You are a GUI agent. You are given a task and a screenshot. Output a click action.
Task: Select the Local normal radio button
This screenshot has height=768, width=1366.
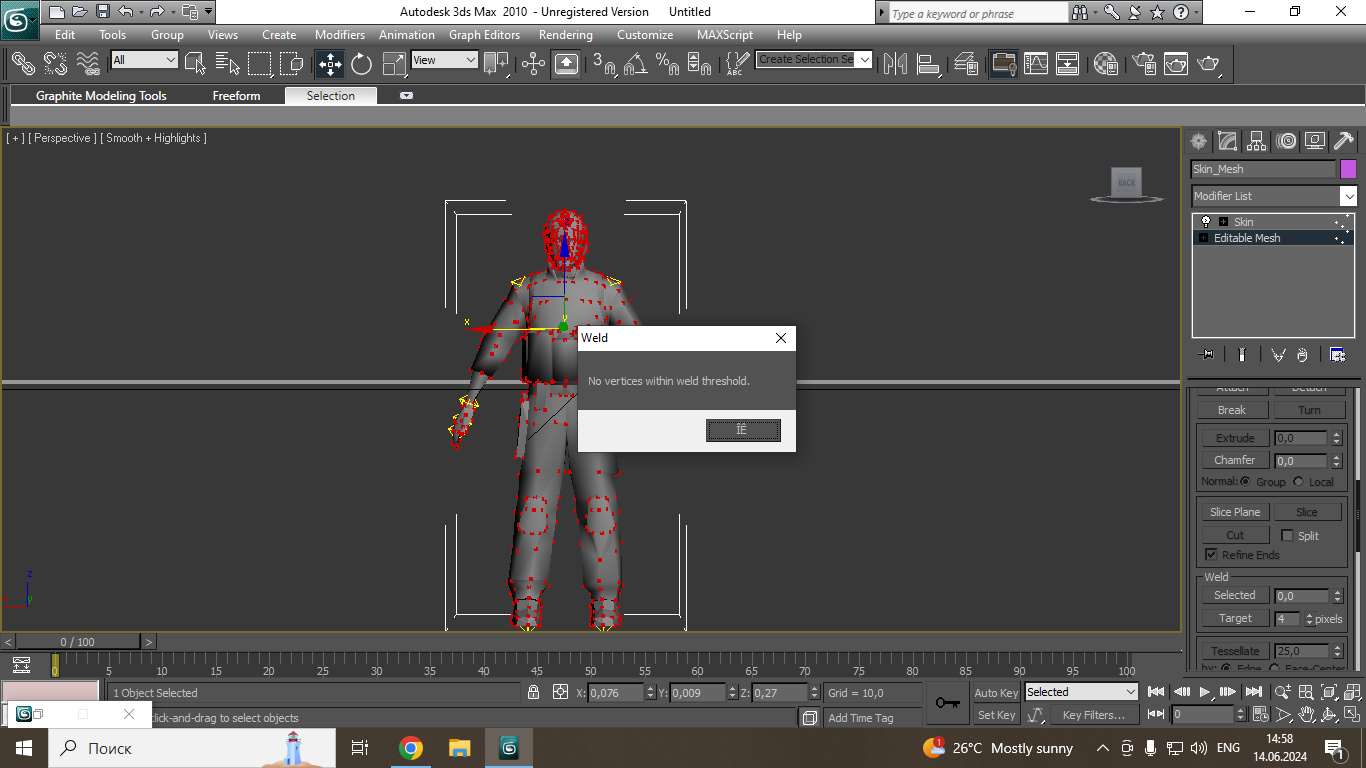tap(1298, 482)
